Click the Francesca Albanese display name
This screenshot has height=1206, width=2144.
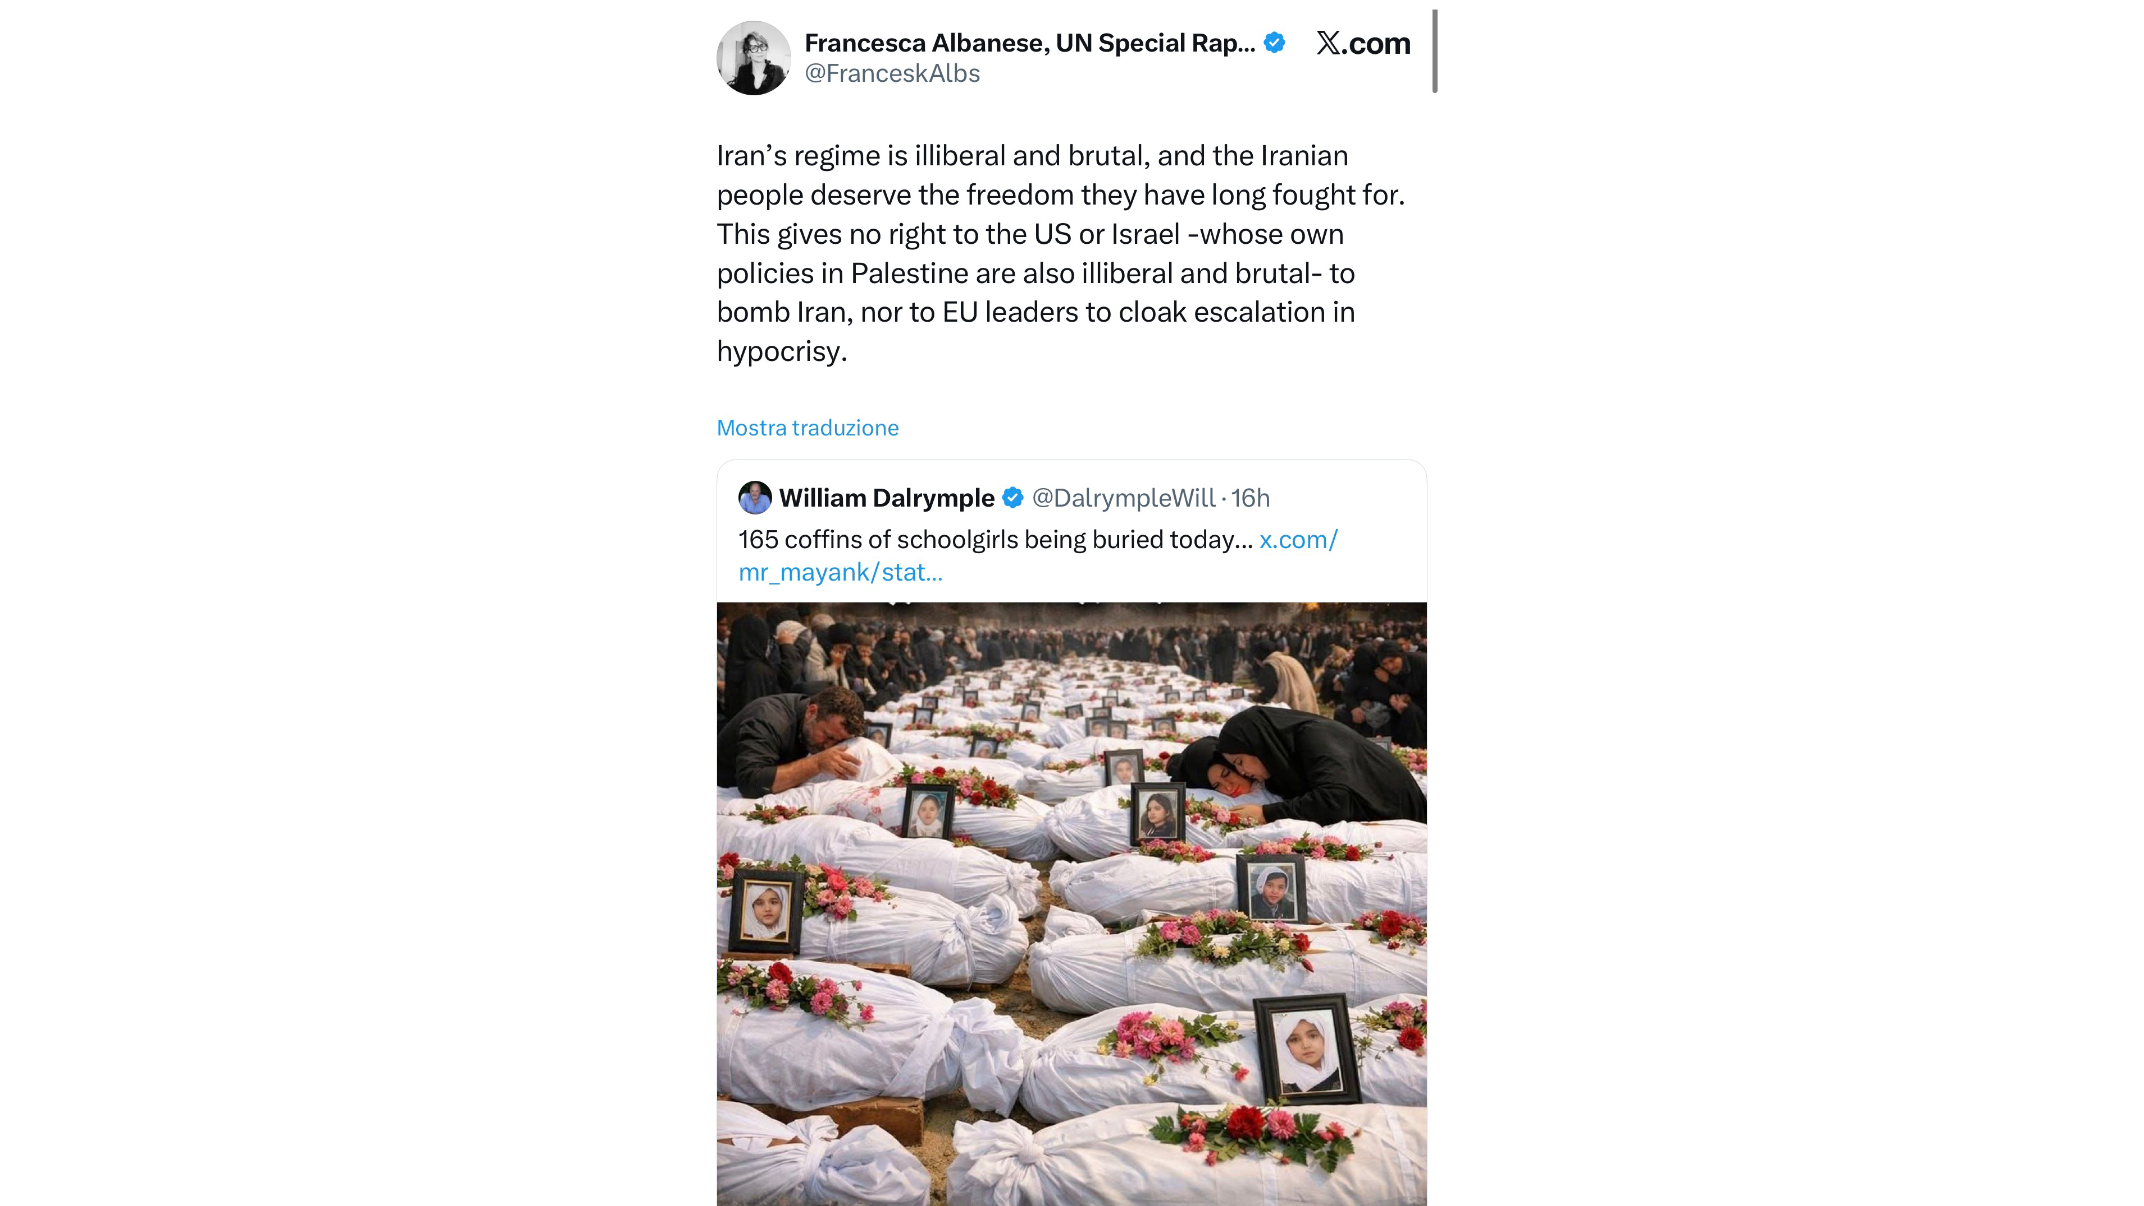pos(1030,43)
